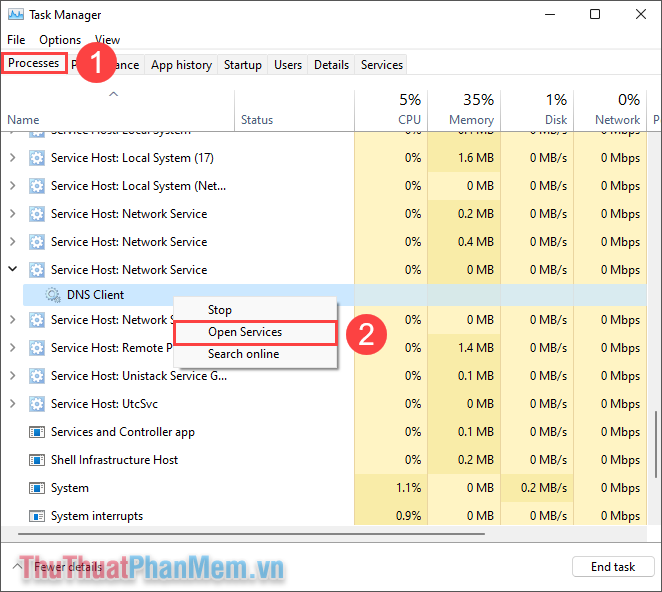The width and height of the screenshot is (662, 592).
Task: Click the DNS Client service gear icon
Action: click(53, 295)
